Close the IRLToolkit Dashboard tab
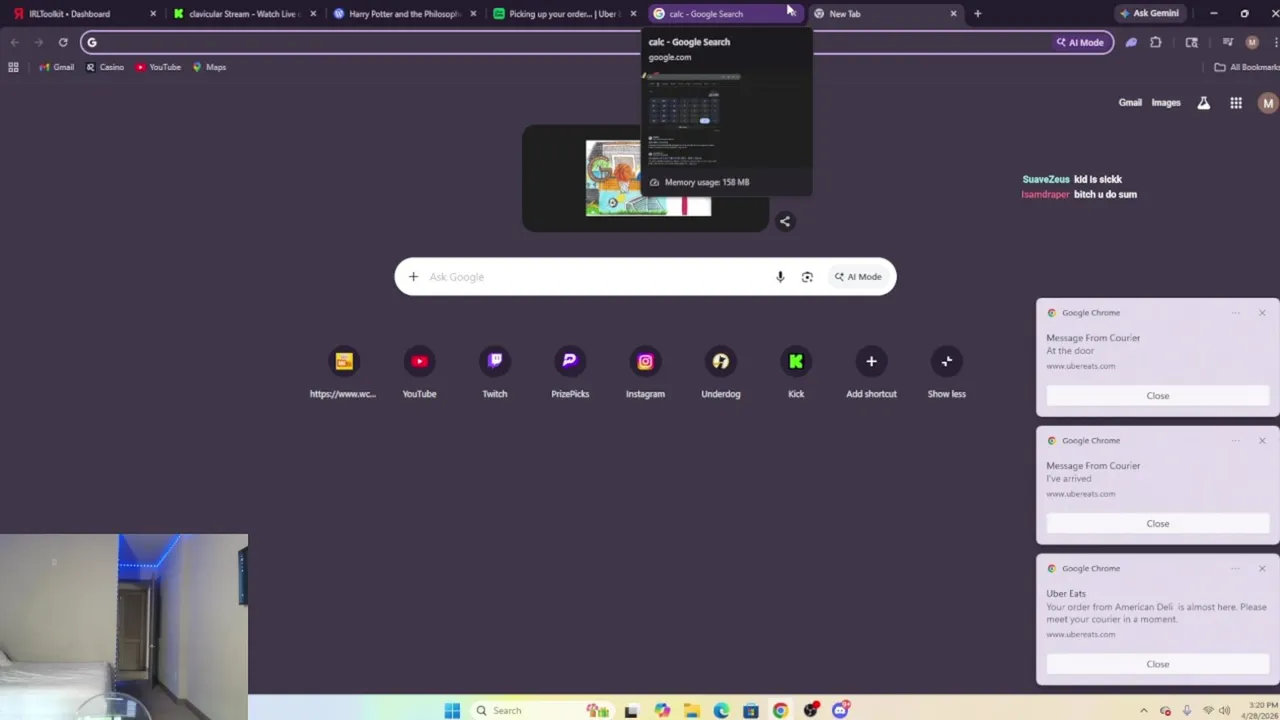Viewport: 1280px width, 720px height. (x=153, y=14)
